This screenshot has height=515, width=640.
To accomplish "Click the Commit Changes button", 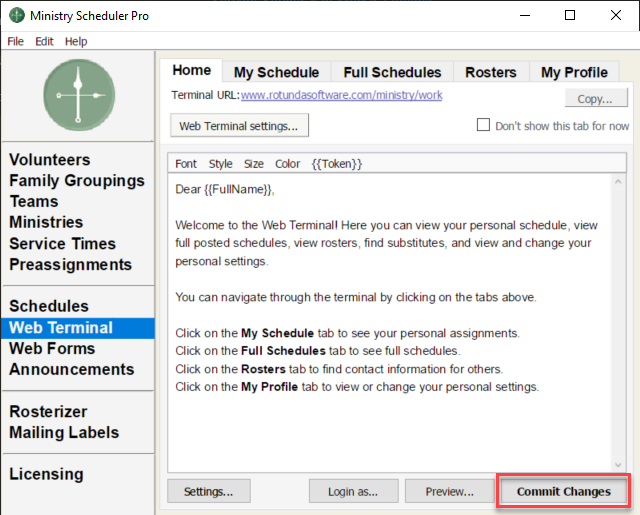I will coord(564,491).
